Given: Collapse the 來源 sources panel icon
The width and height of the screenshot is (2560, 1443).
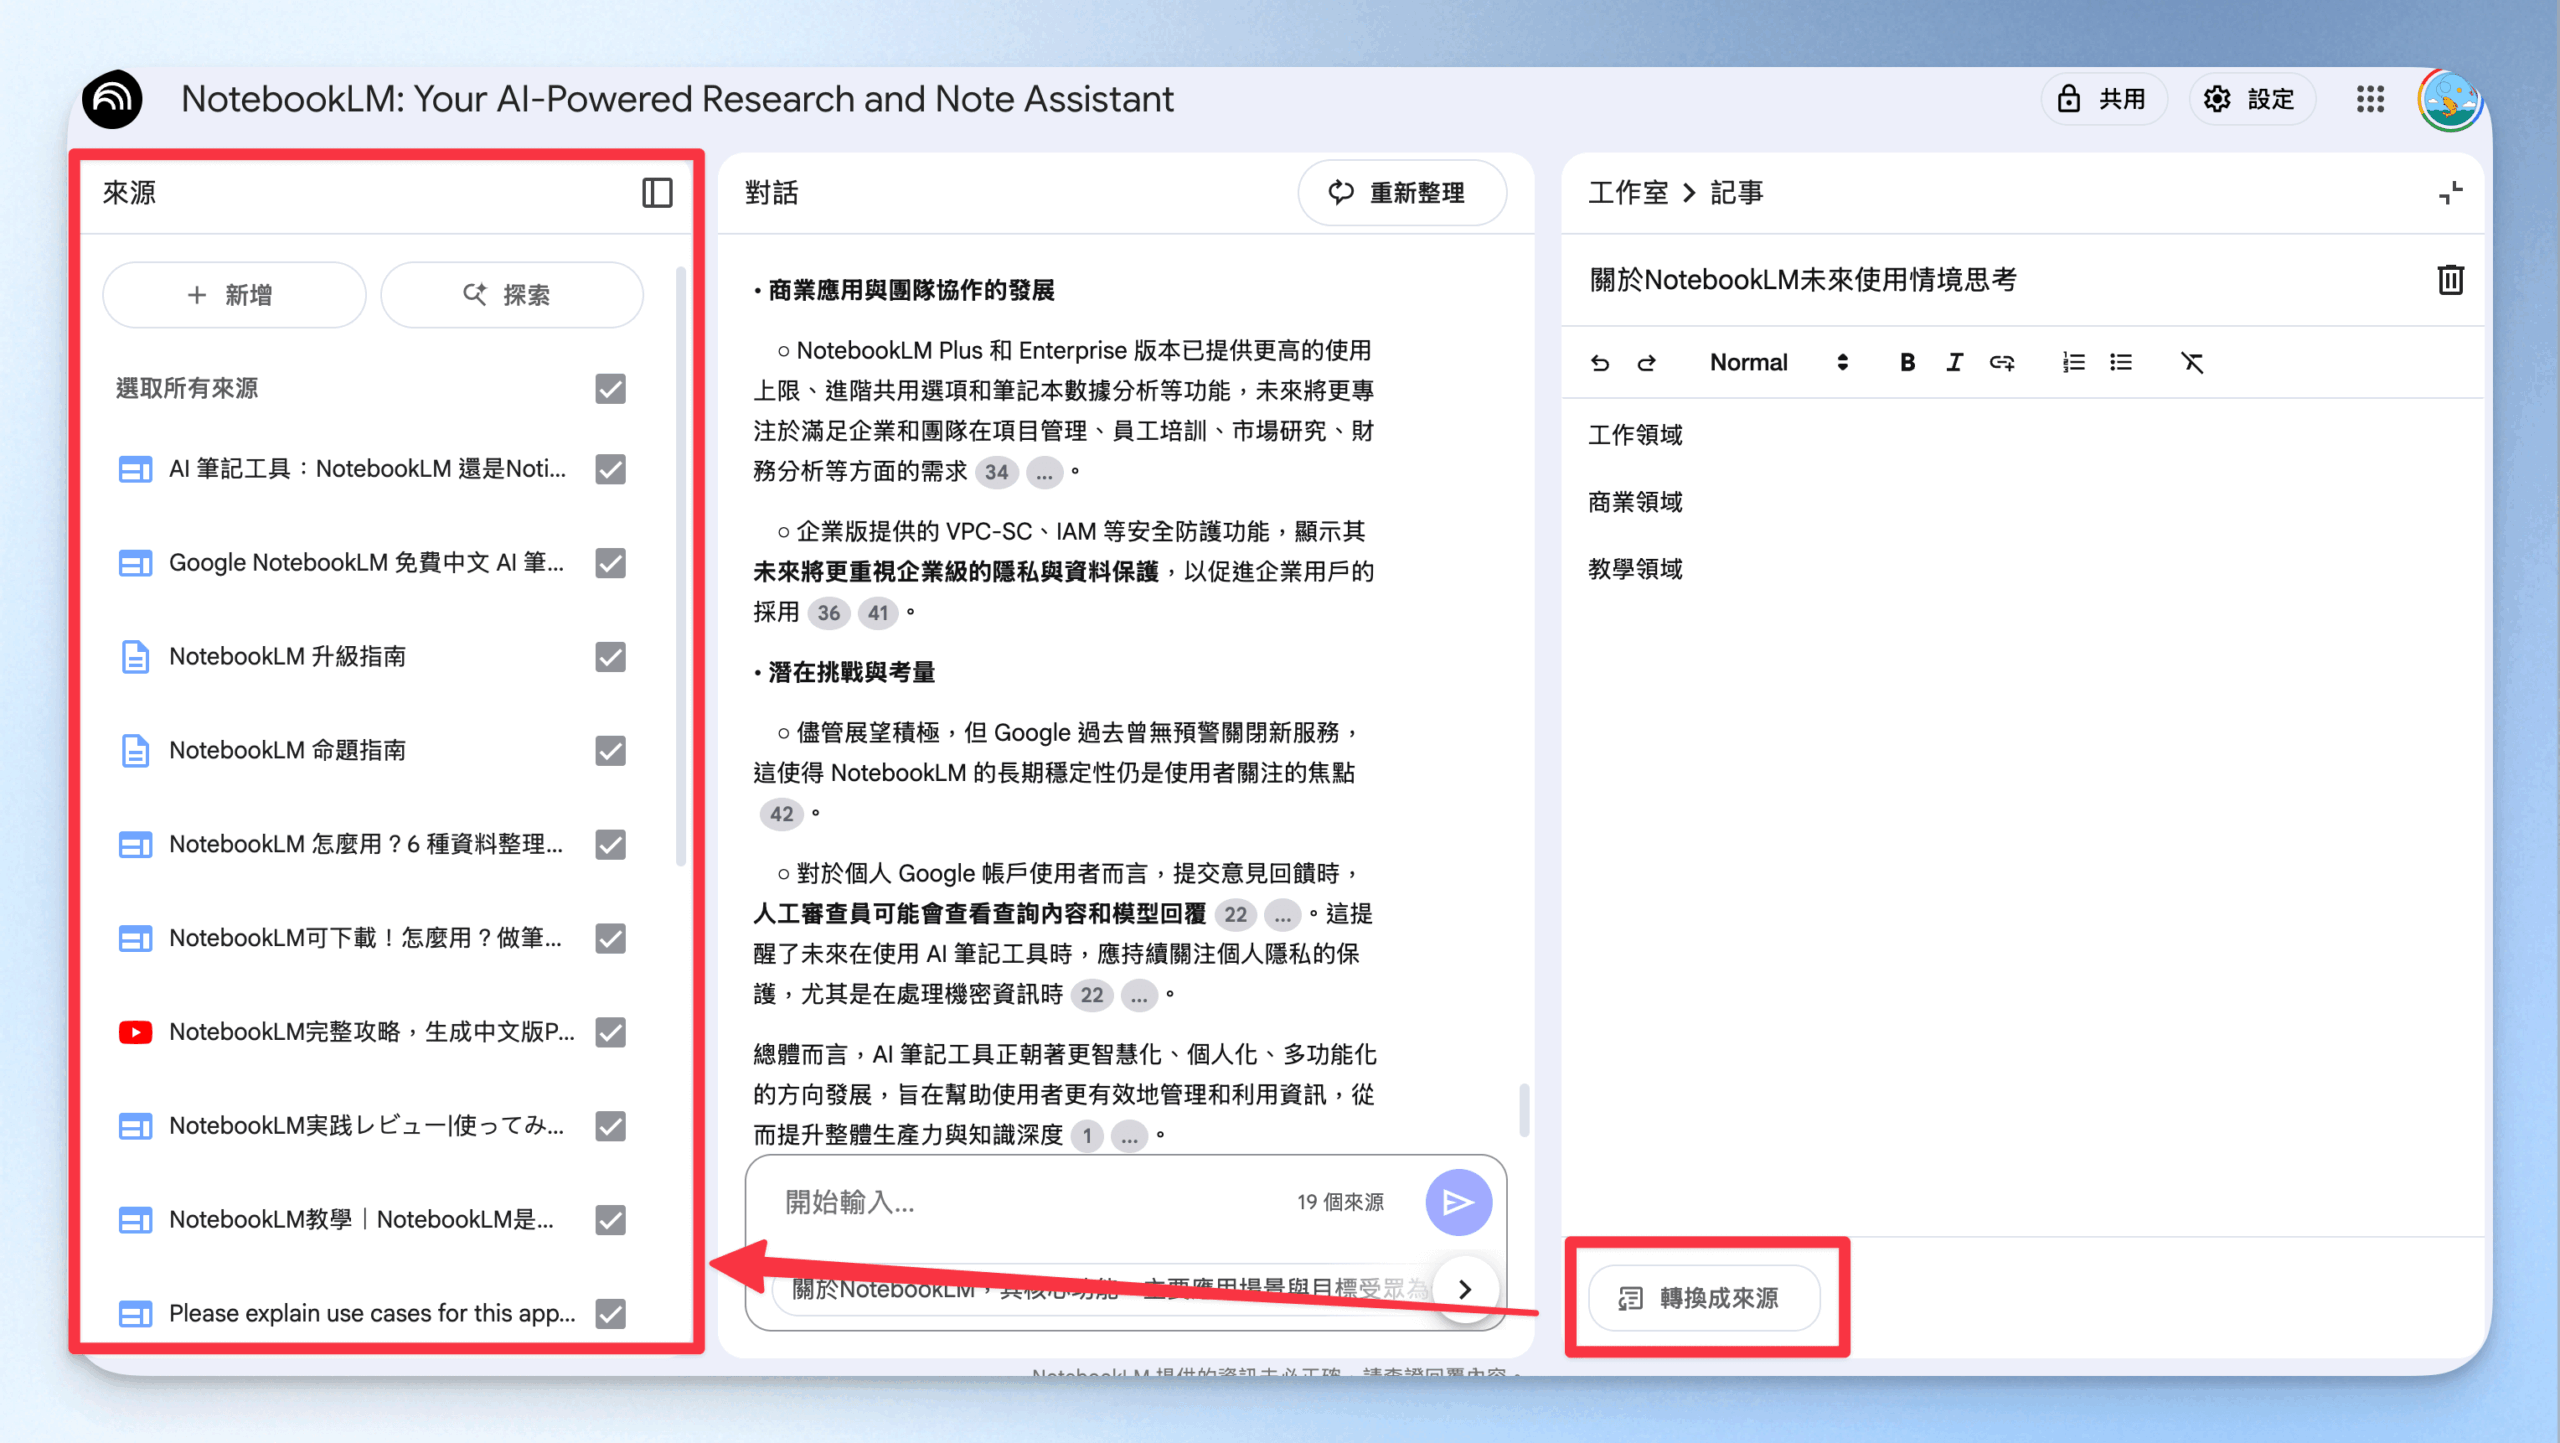Looking at the screenshot, I should [x=657, y=192].
